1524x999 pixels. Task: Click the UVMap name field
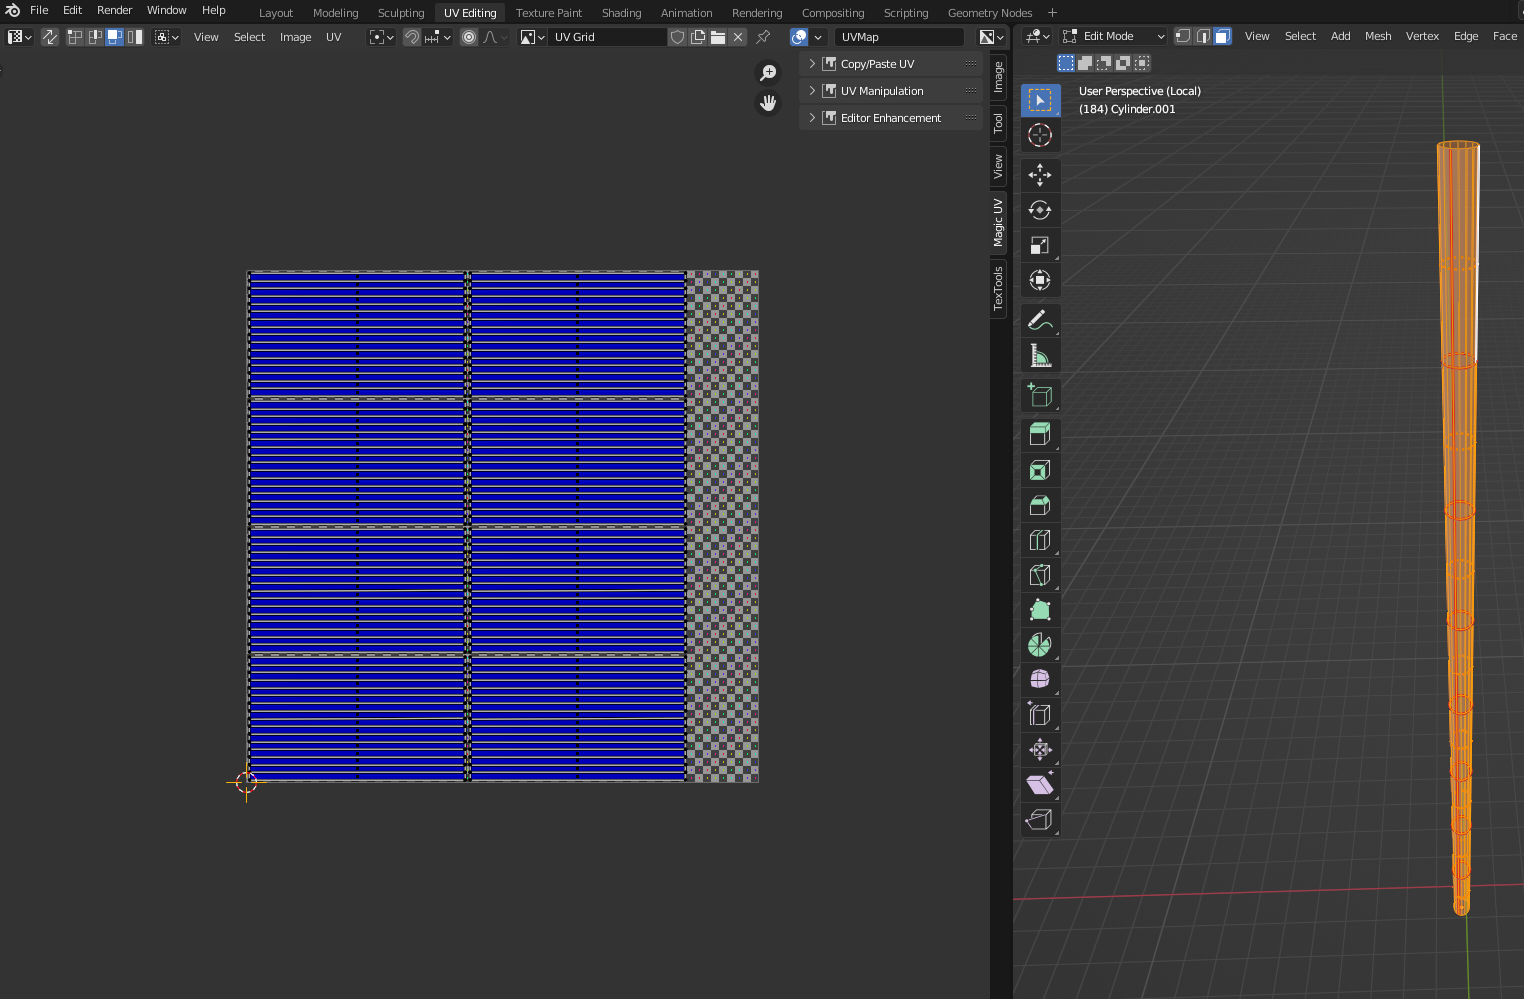pyautogui.click(x=899, y=37)
